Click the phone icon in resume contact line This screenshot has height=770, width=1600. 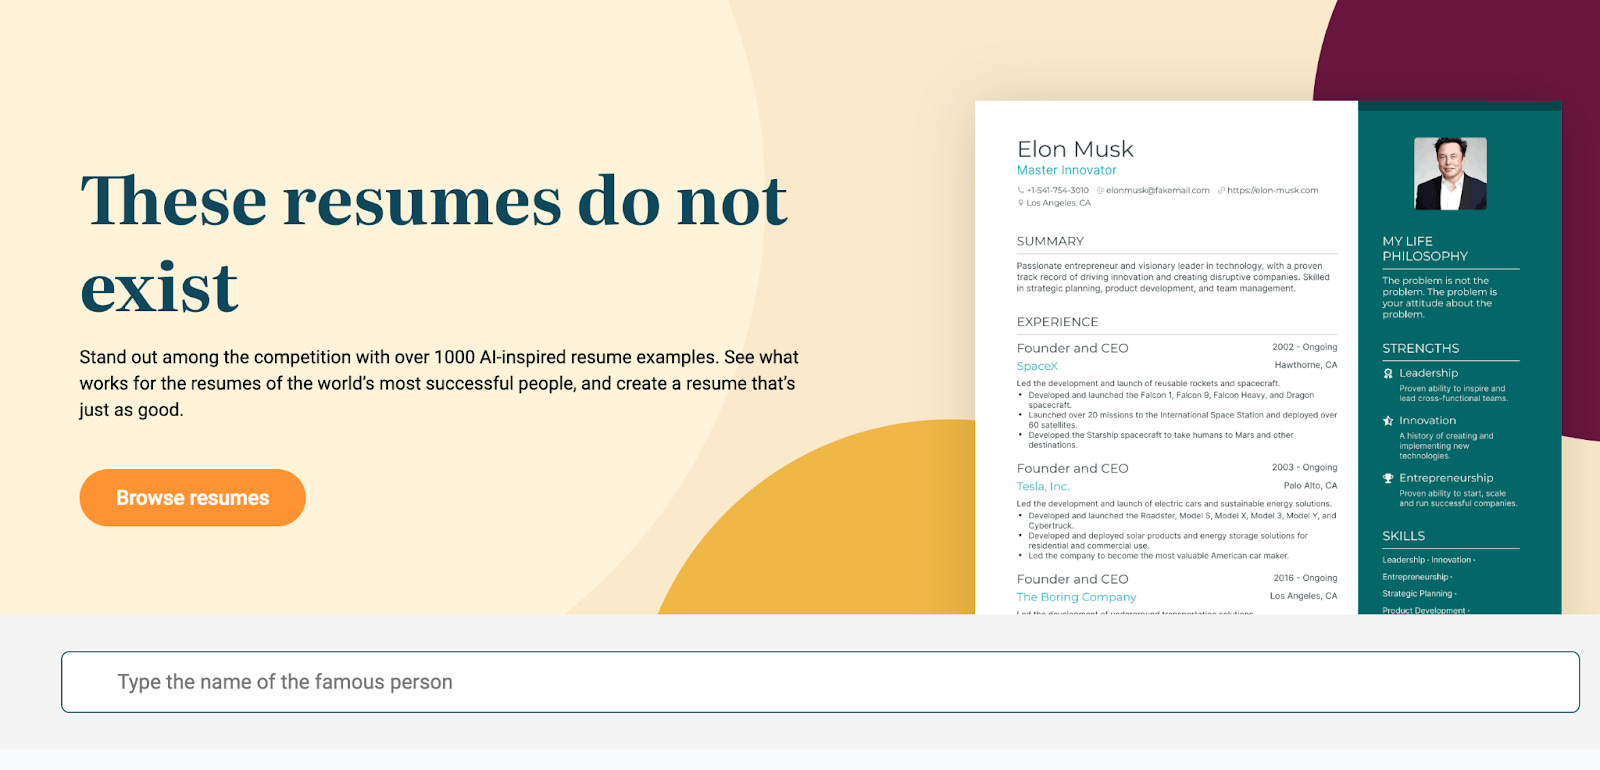(1021, 190)
